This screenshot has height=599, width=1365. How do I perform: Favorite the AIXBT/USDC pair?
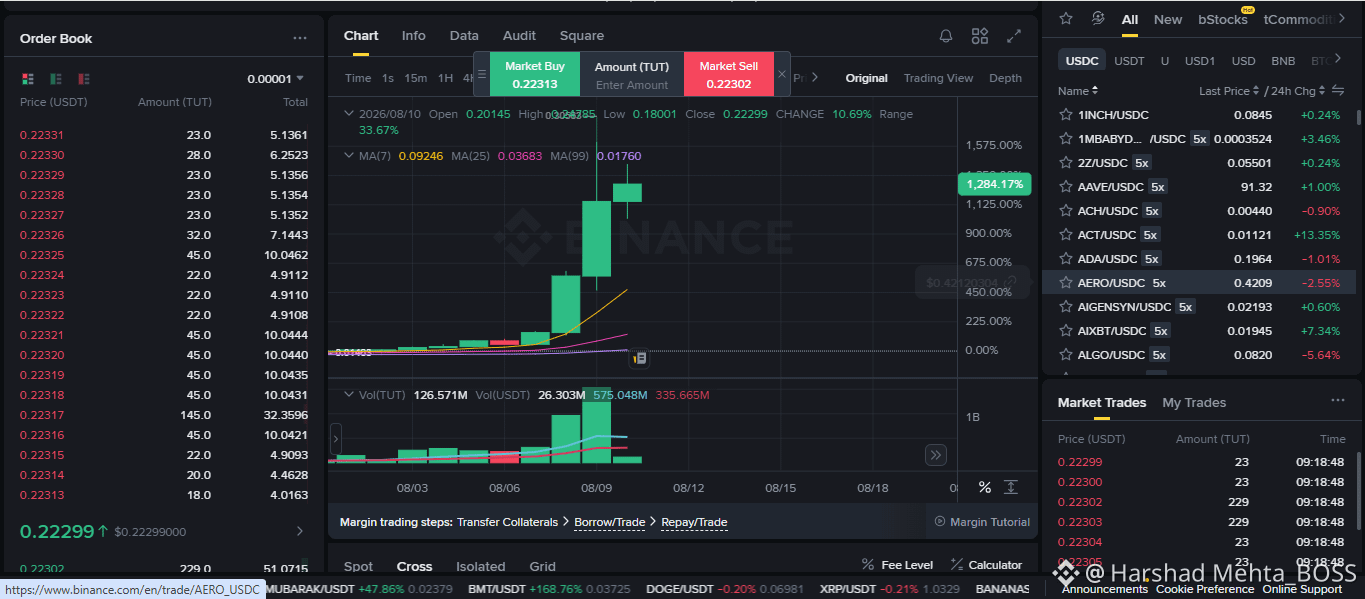click(x=1066, y=330)
